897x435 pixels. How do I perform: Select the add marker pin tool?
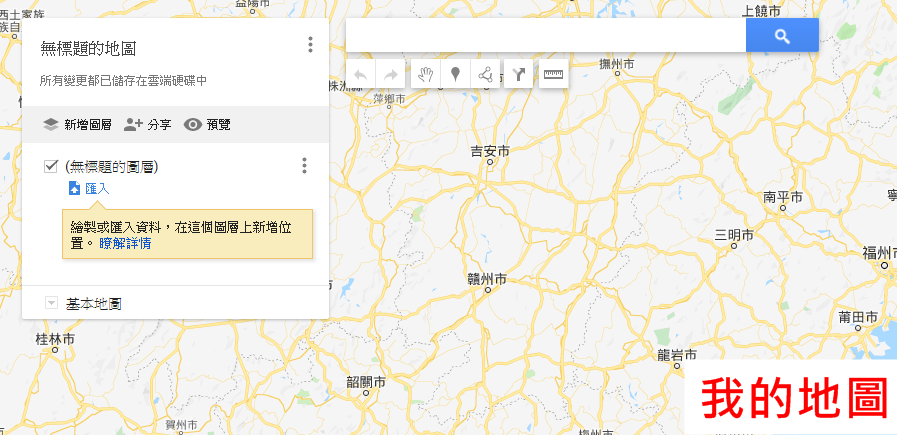[x=455, y=74]
